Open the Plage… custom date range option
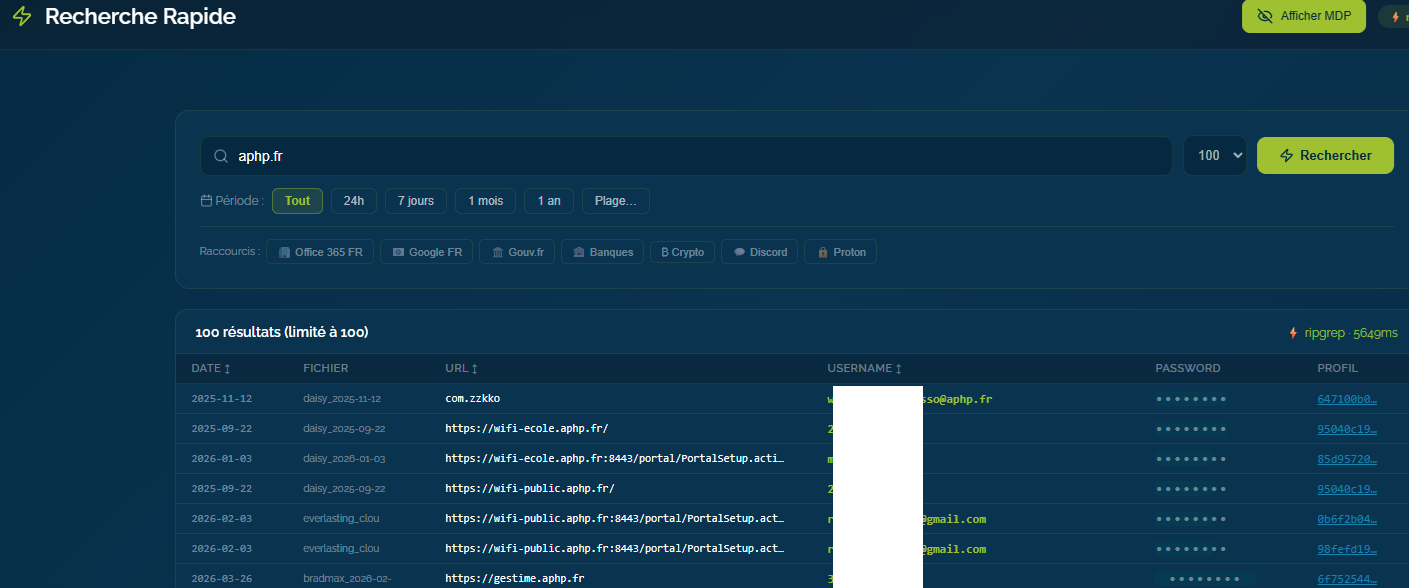 616,201
